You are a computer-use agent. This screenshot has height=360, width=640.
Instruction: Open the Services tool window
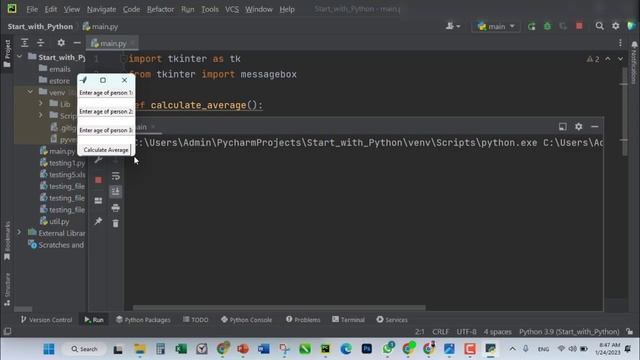[392, 320]
